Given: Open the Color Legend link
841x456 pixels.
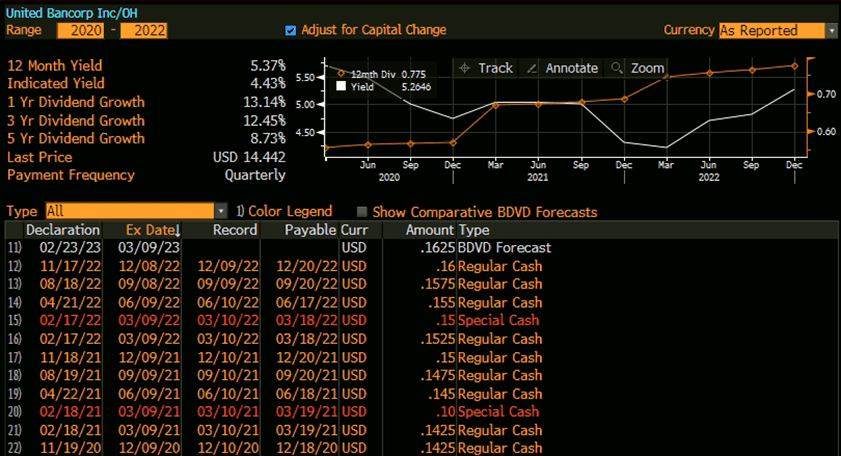Looking at the screenshot, I should (284, 211).
